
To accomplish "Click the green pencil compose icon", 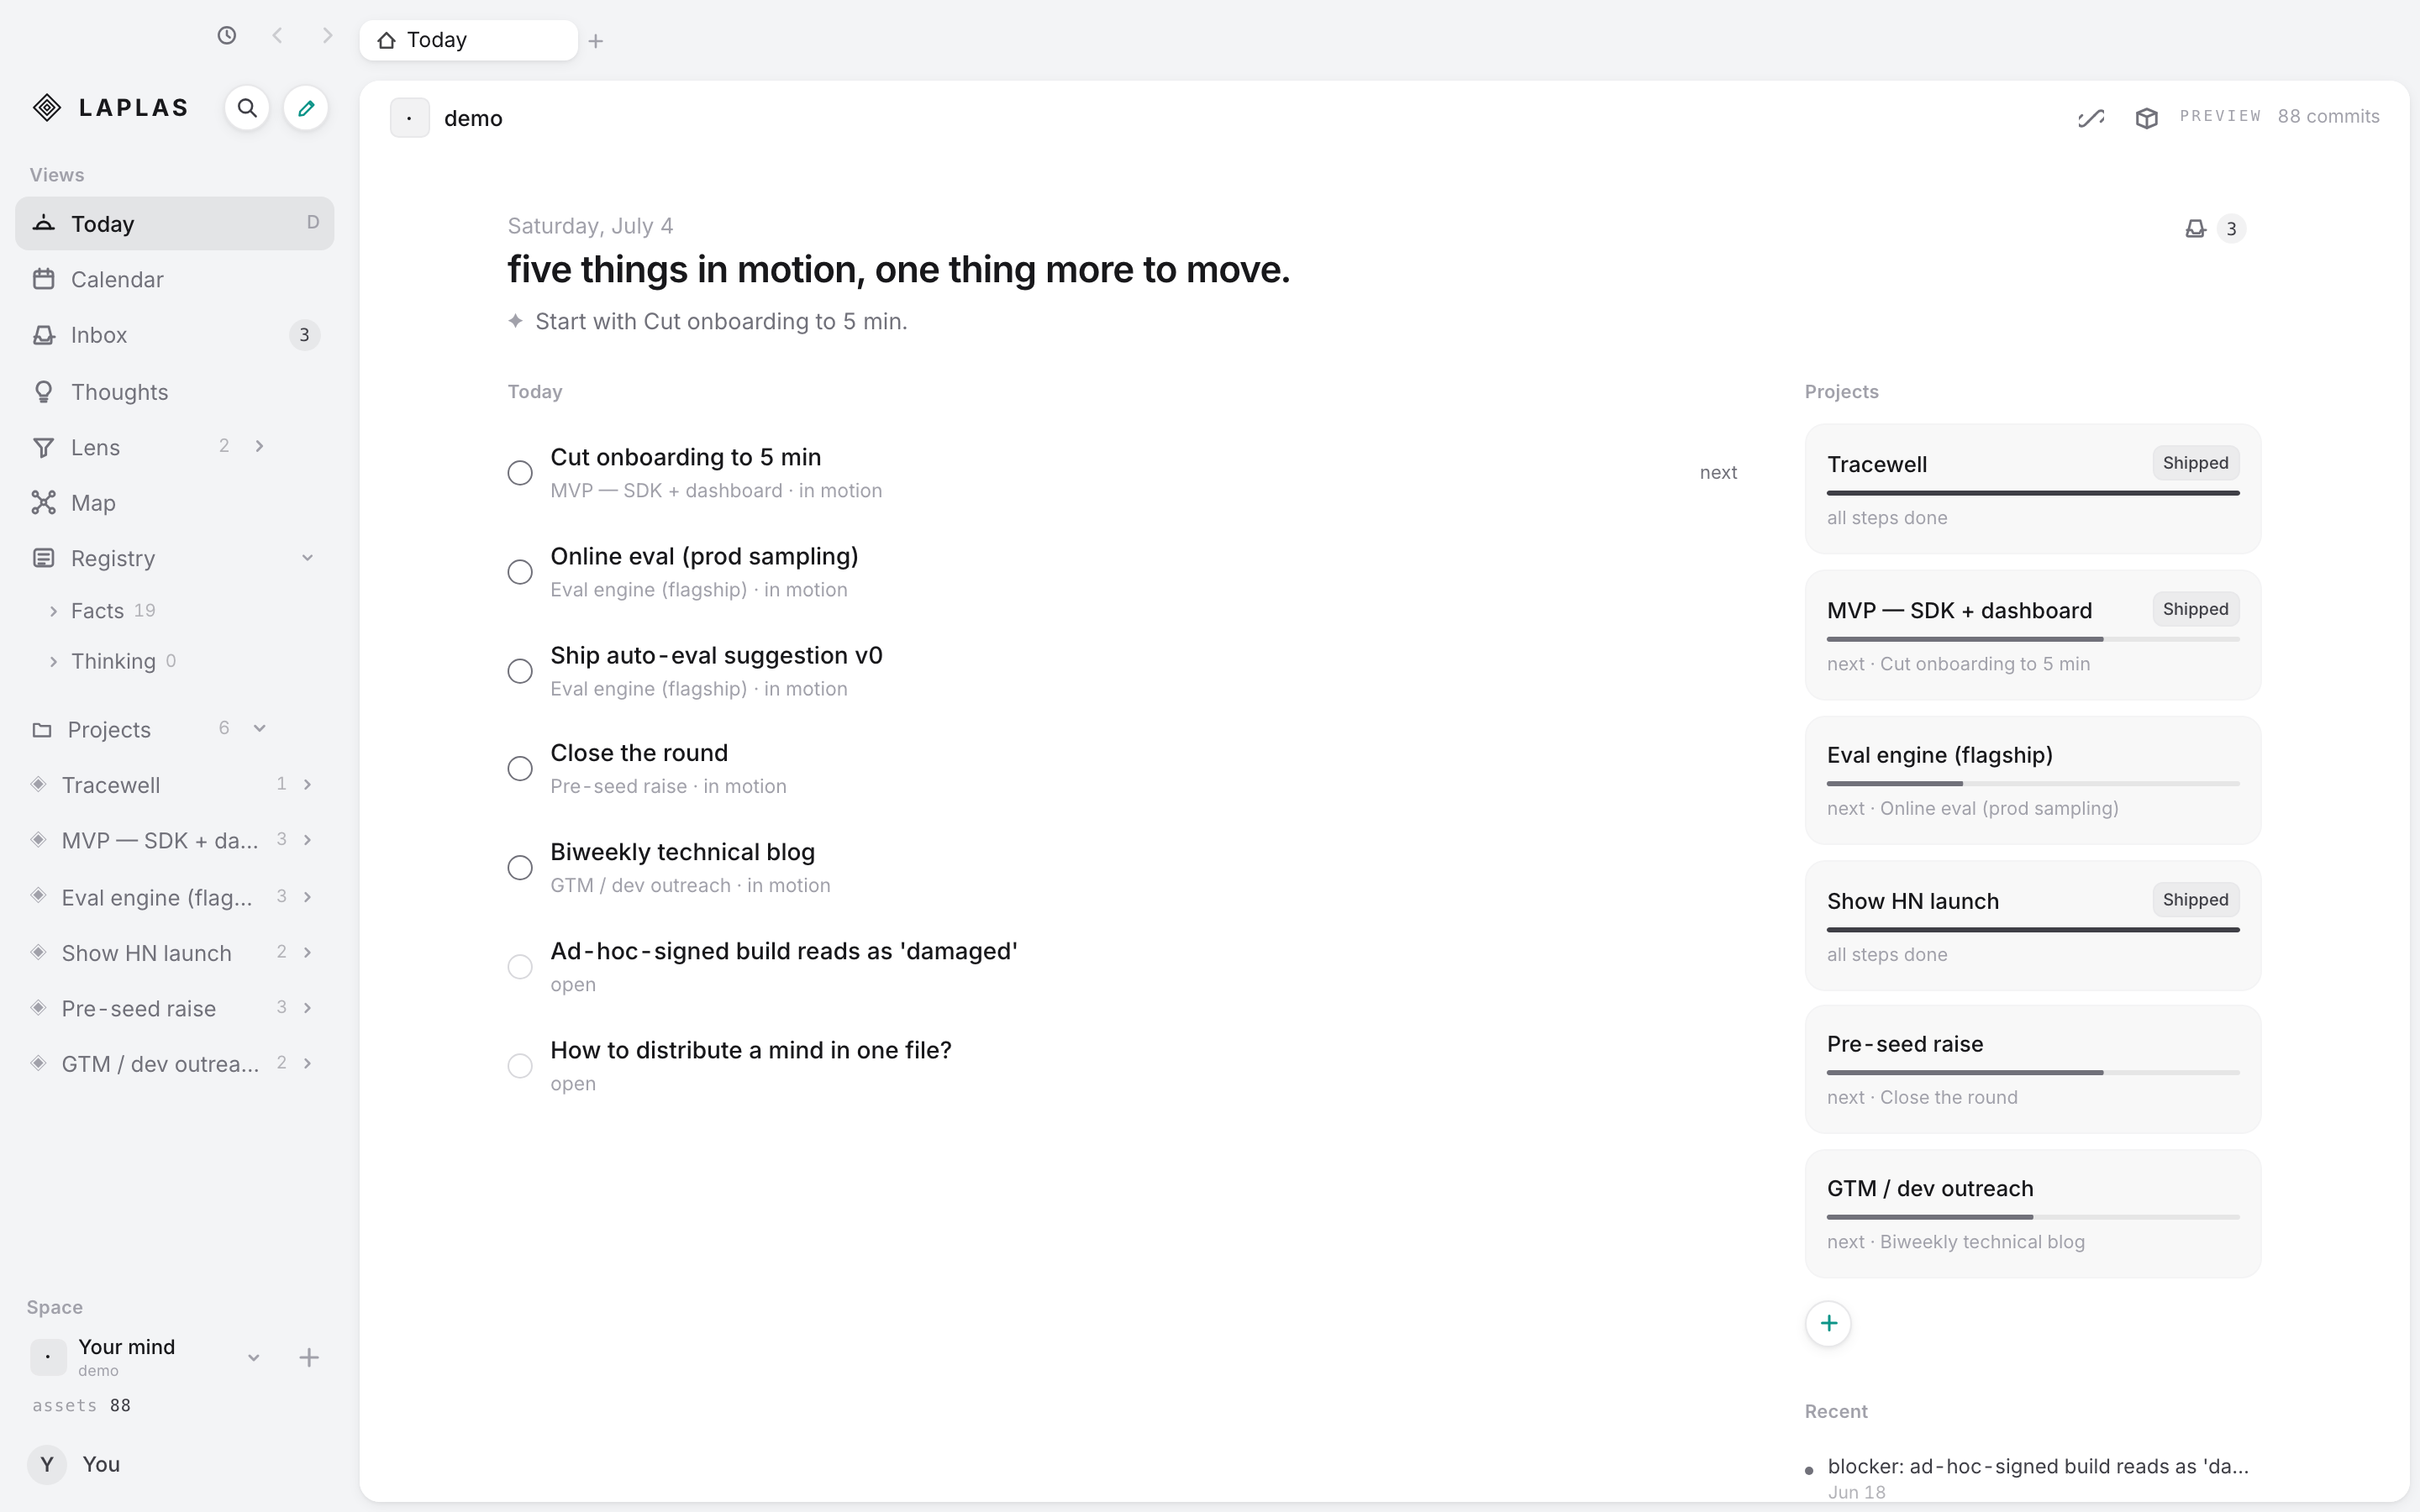I will pos(306,108).
